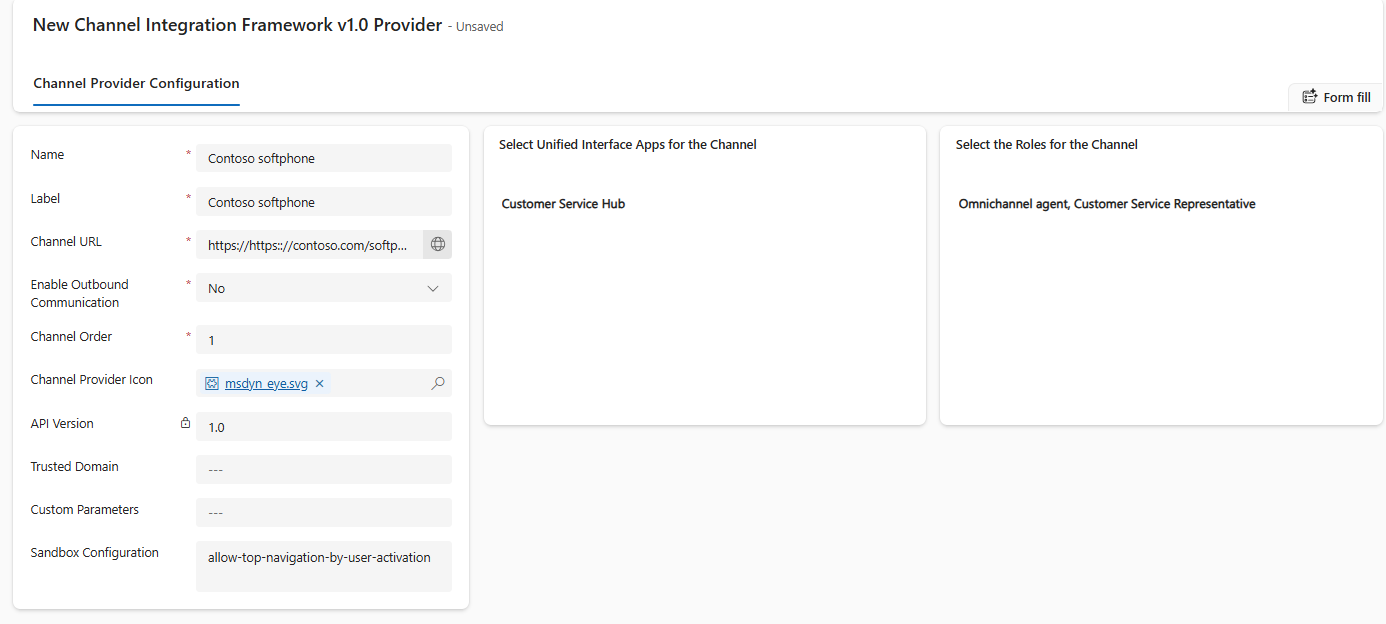Click the Trusted Domain field
1386x624 pixels.
click(x=323, y=470)
